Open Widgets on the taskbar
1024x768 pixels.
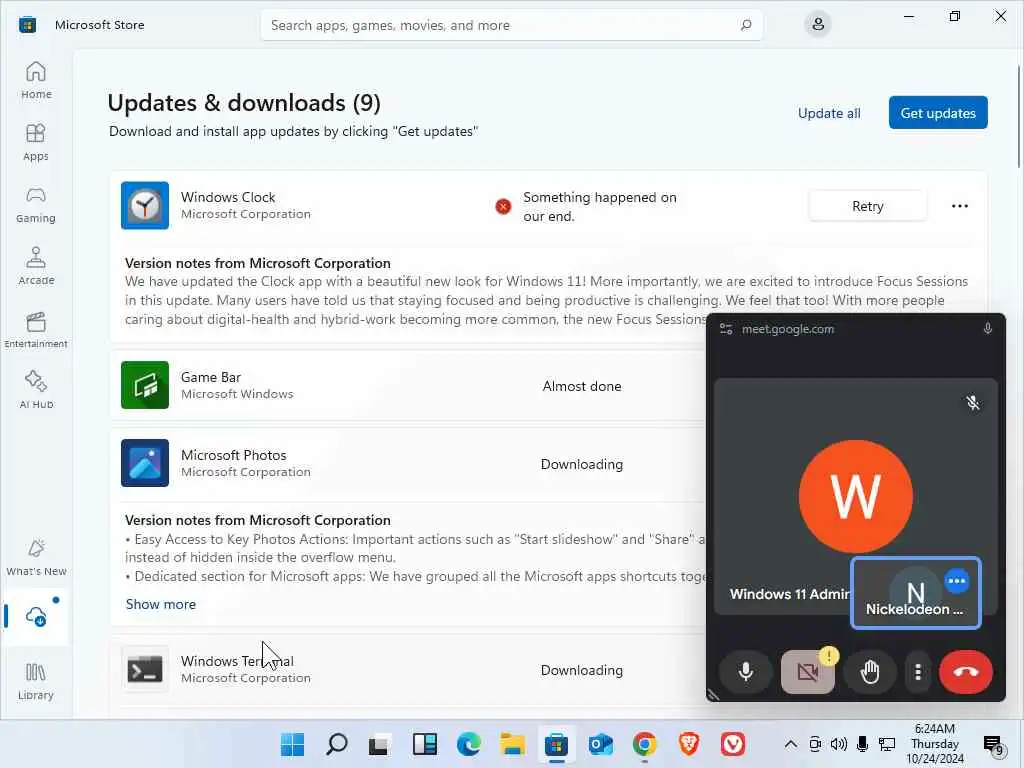(x=424, y=744)
